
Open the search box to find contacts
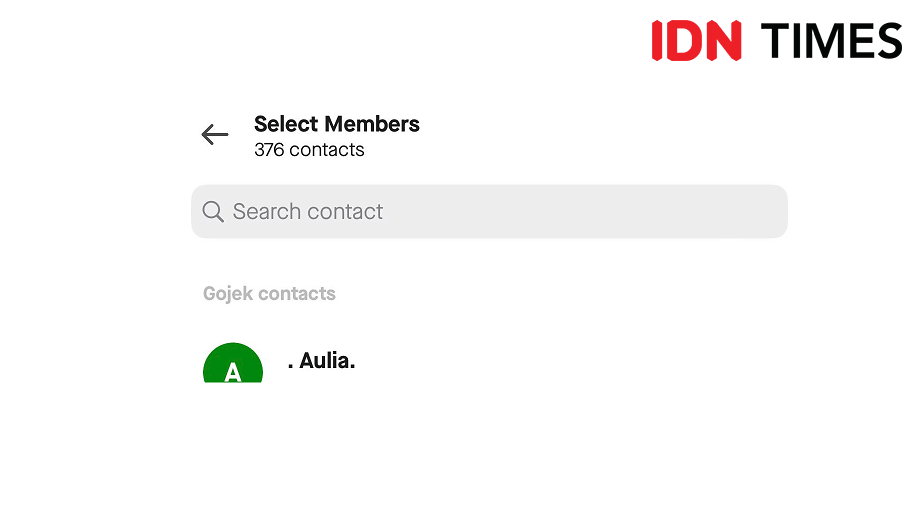tap(489, 212)
